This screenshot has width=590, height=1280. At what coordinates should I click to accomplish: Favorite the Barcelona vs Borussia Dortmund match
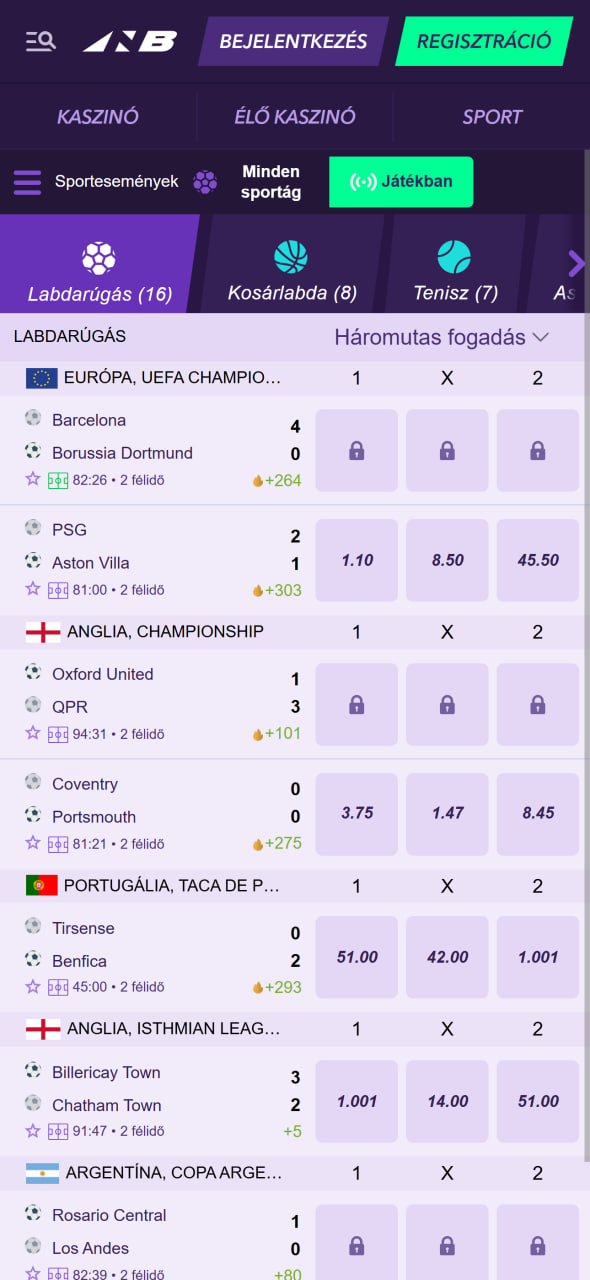pyautogui.click(x=33, y=479)
